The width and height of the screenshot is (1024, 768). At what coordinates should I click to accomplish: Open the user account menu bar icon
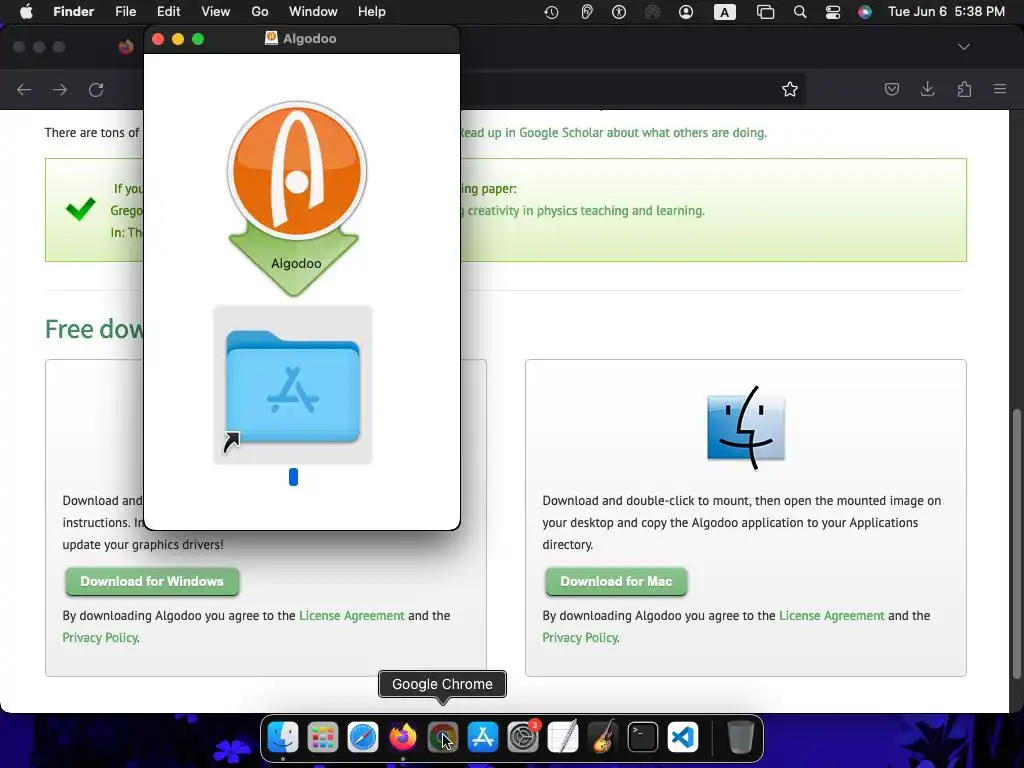[686, 12]
